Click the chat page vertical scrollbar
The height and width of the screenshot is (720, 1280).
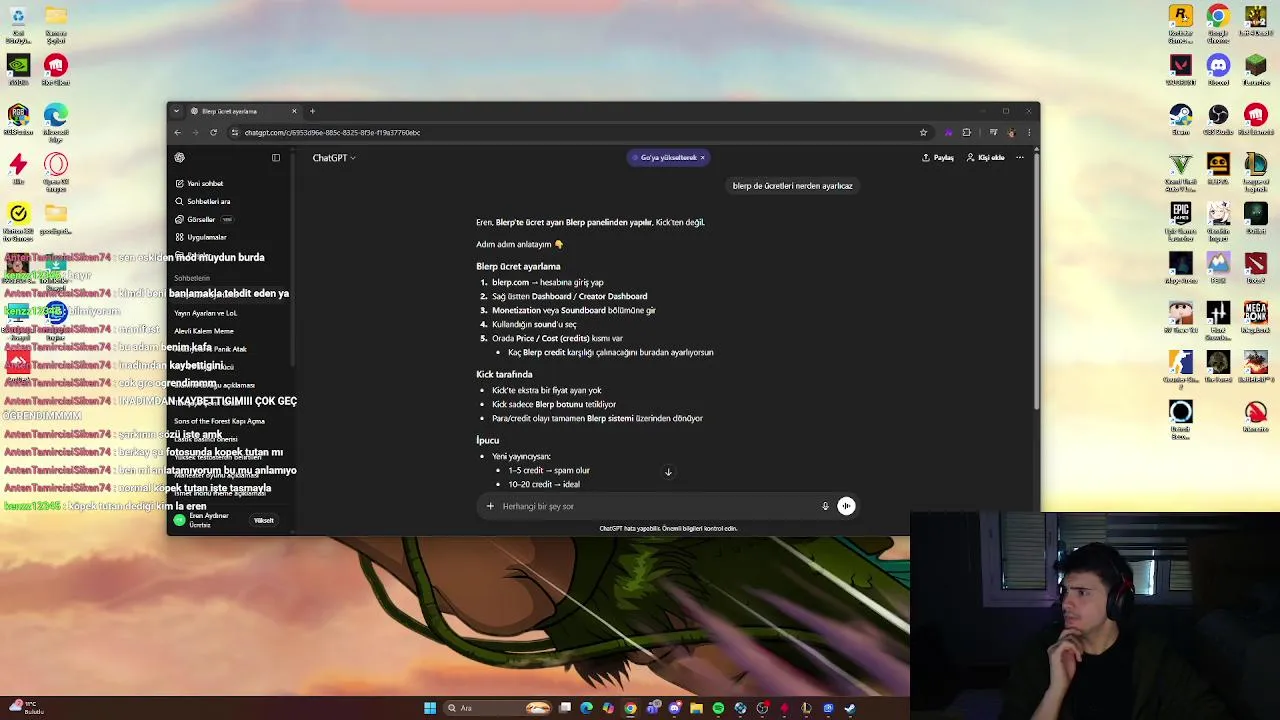pos(1036,280)
